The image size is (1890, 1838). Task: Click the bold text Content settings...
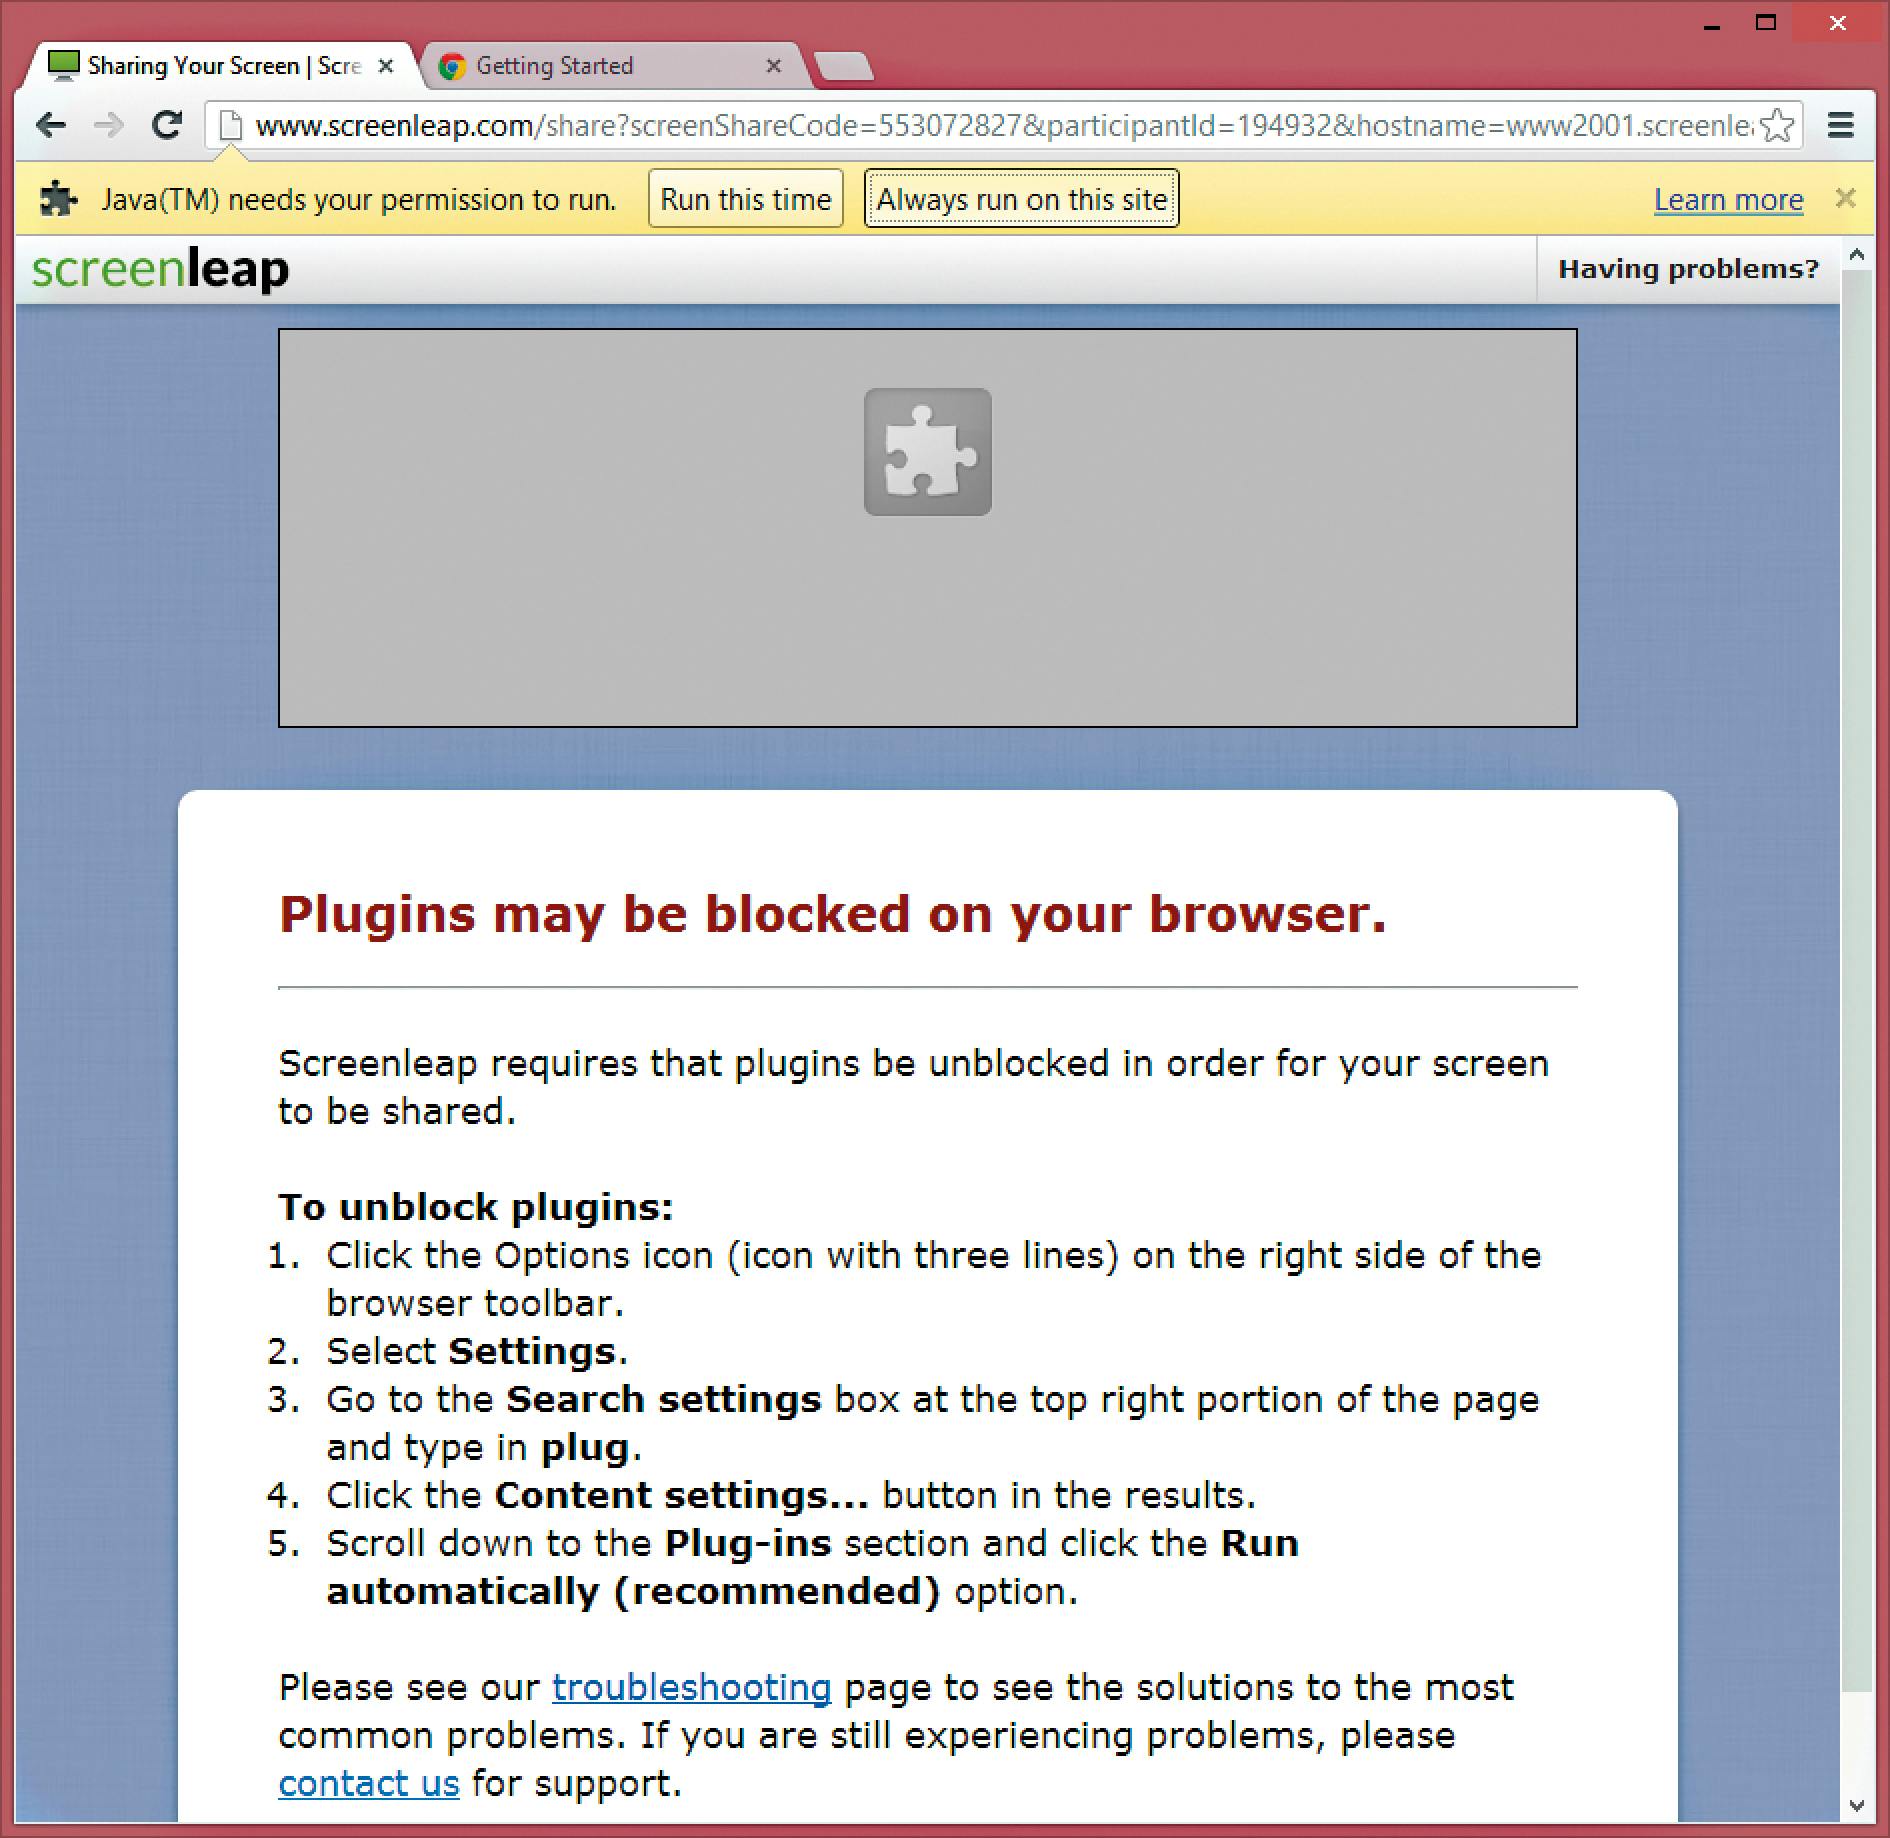(682, 1495)
